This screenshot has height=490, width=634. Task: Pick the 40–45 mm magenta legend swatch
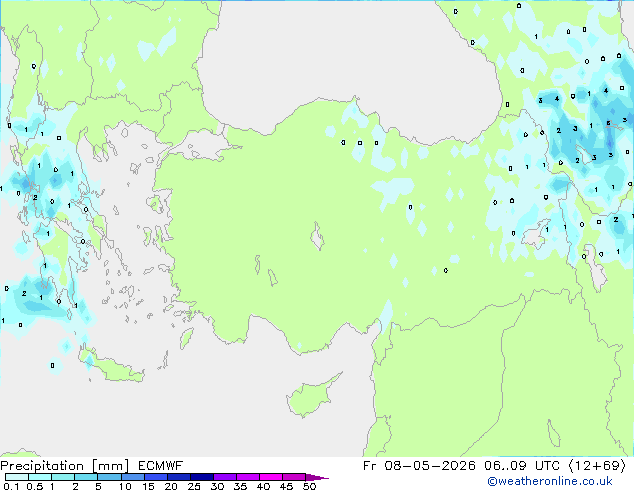point(271,477)
